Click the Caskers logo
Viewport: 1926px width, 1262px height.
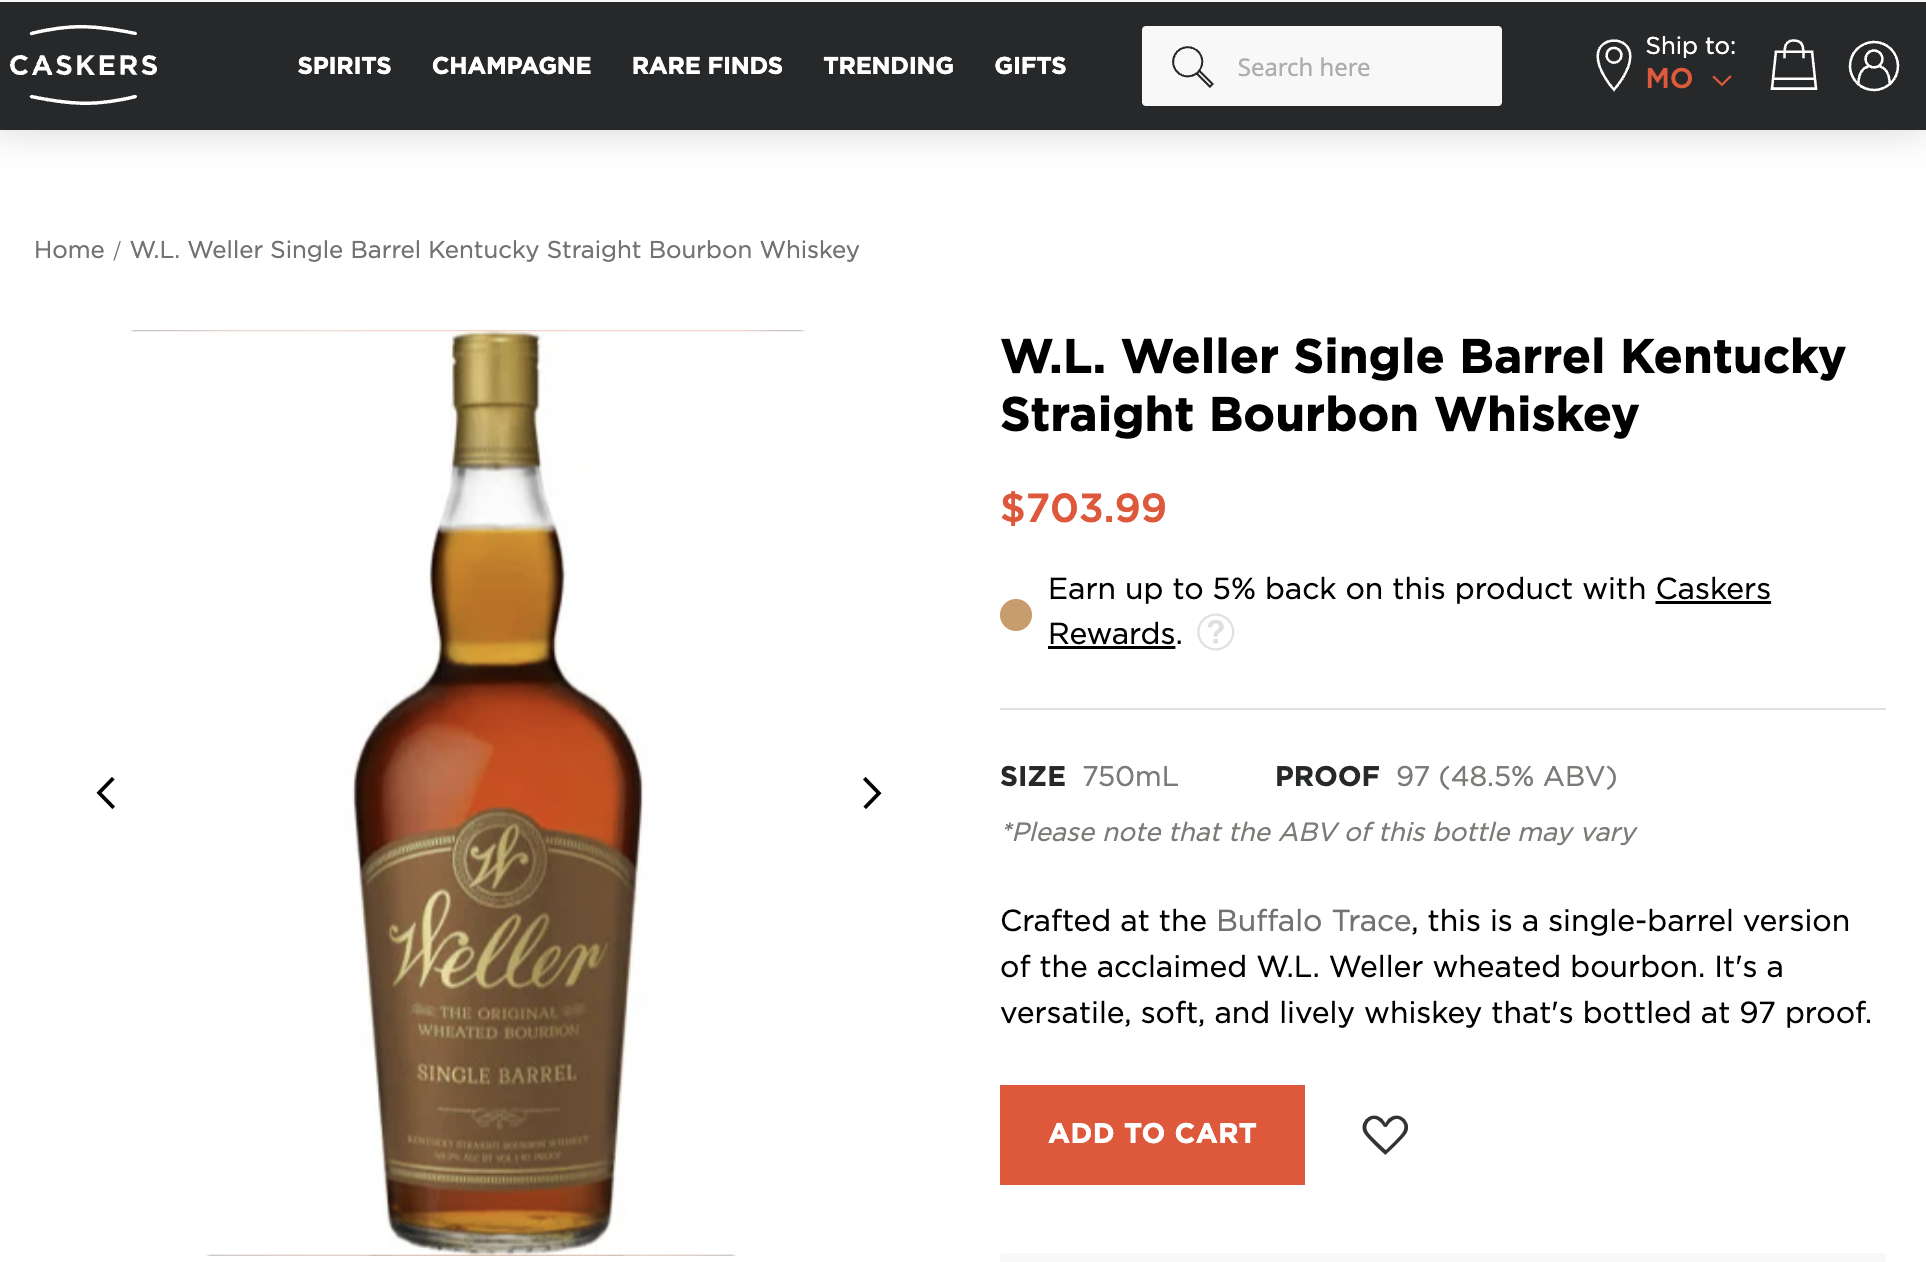pyautogui.click(x=84, y=65)
